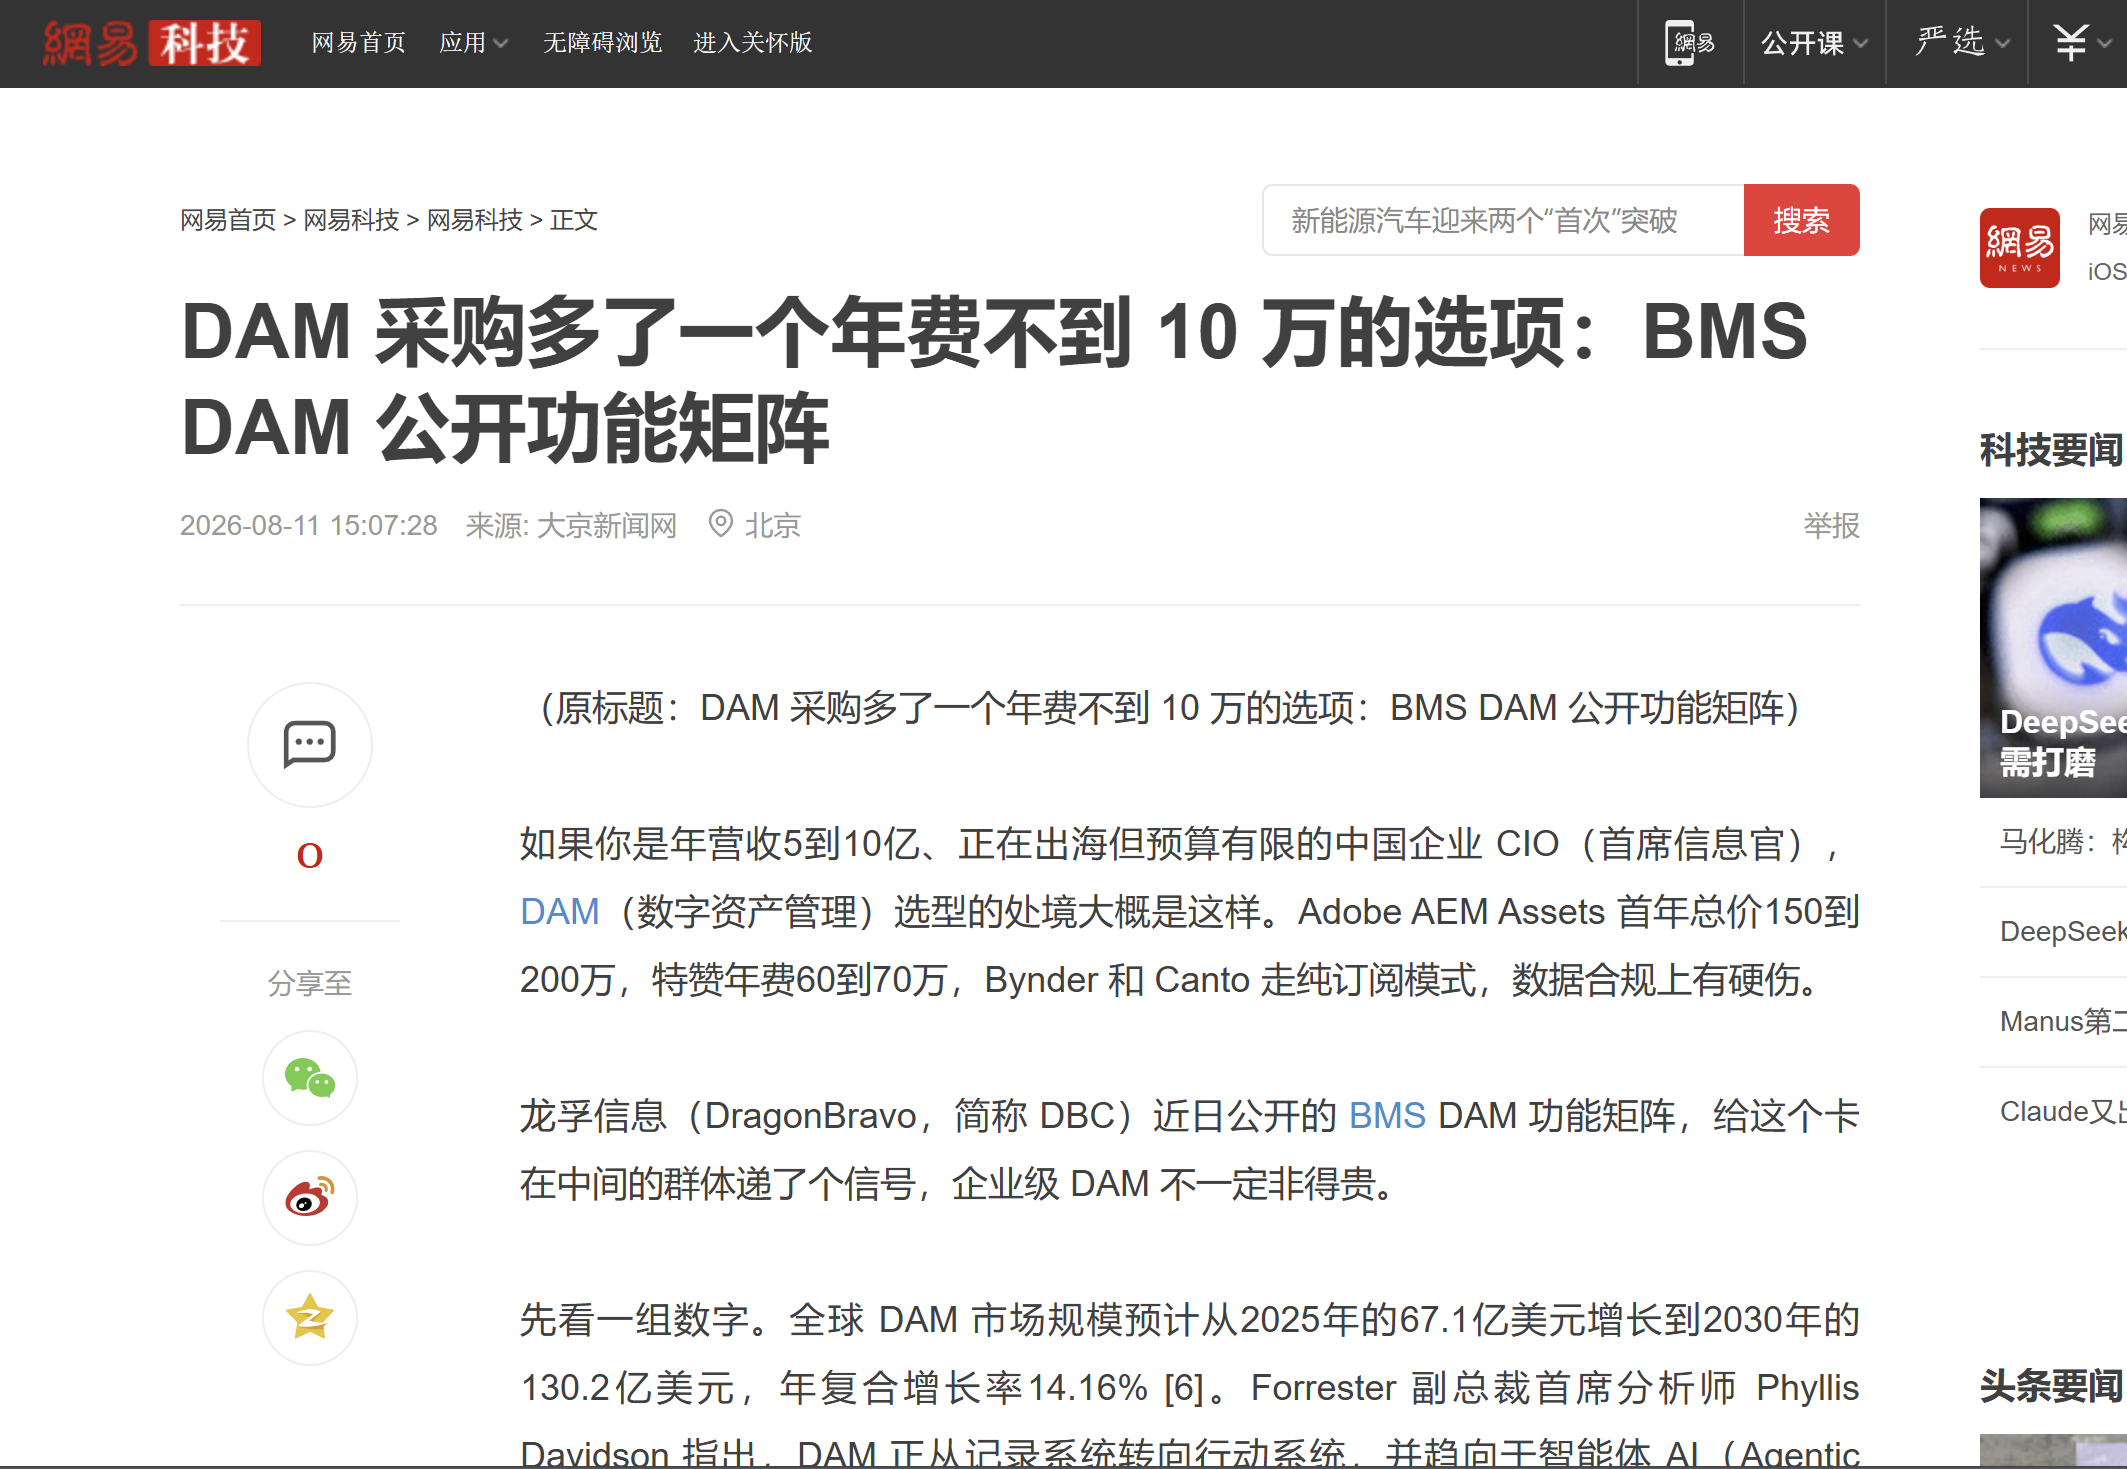Viewport: 2127px width, 1469px height.
Task: Click the NetEase News app icon
Action: tap(2019, 248)
